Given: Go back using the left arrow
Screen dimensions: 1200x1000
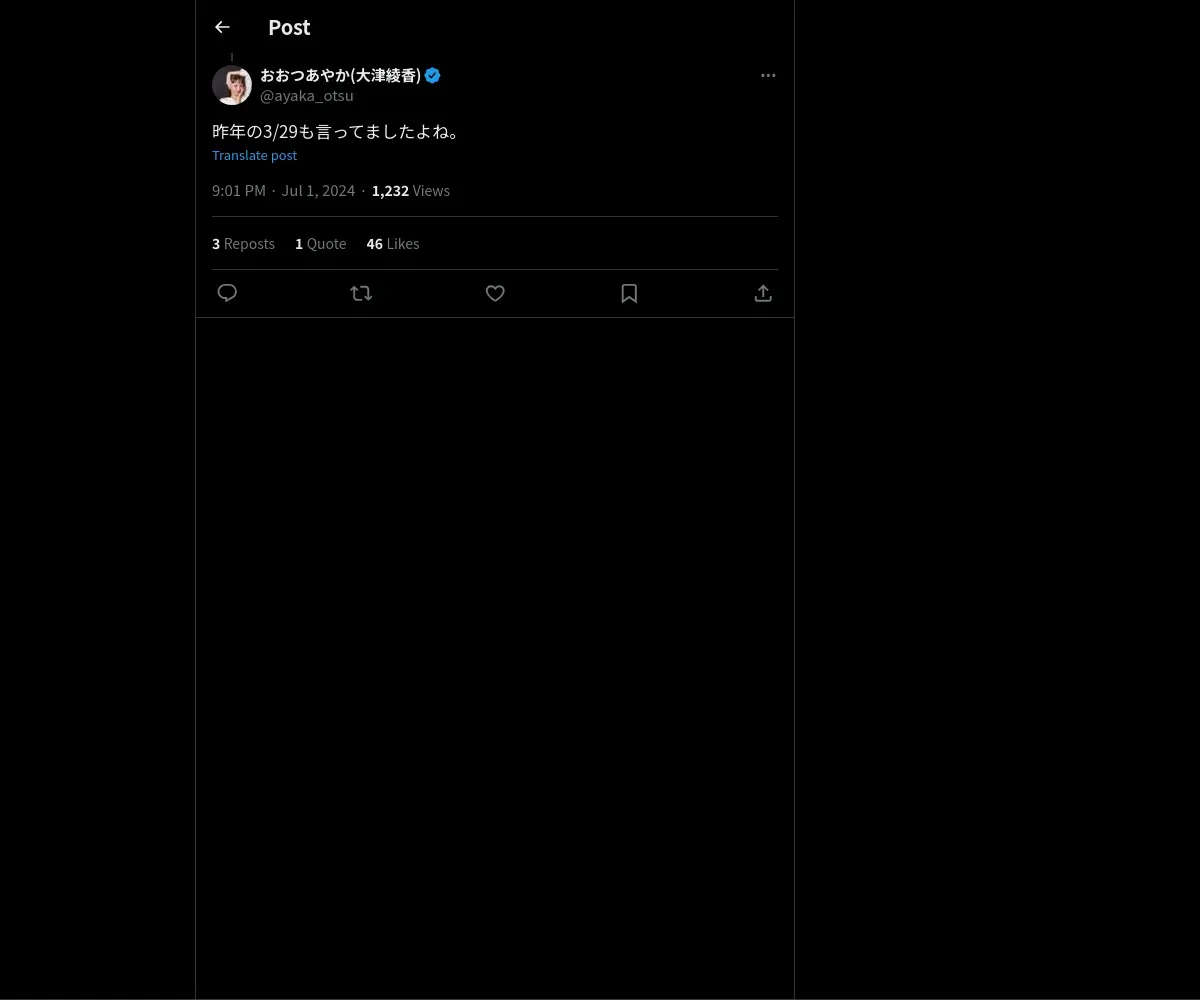Looking at the screenshot, I should coord(222,27).
